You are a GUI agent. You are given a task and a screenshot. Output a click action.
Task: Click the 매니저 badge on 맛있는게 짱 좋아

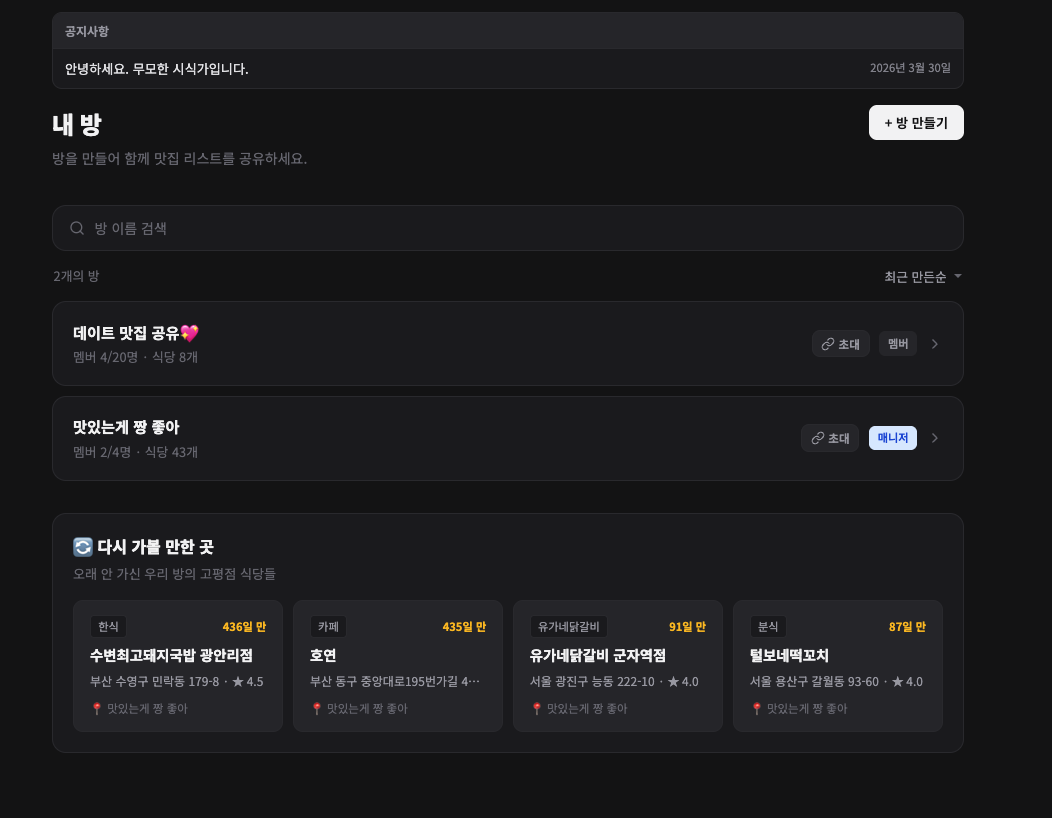click(x=892, y=438)
